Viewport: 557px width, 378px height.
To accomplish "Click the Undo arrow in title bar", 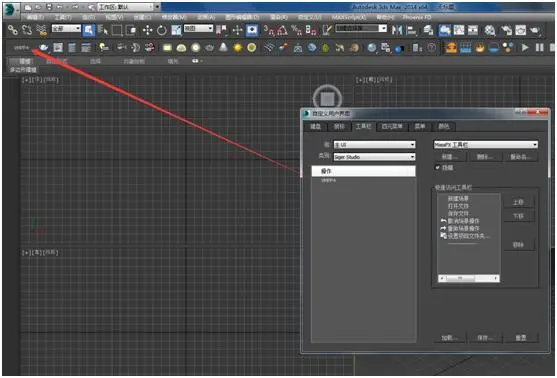I will pyautogui.click(x=60, y=7).
